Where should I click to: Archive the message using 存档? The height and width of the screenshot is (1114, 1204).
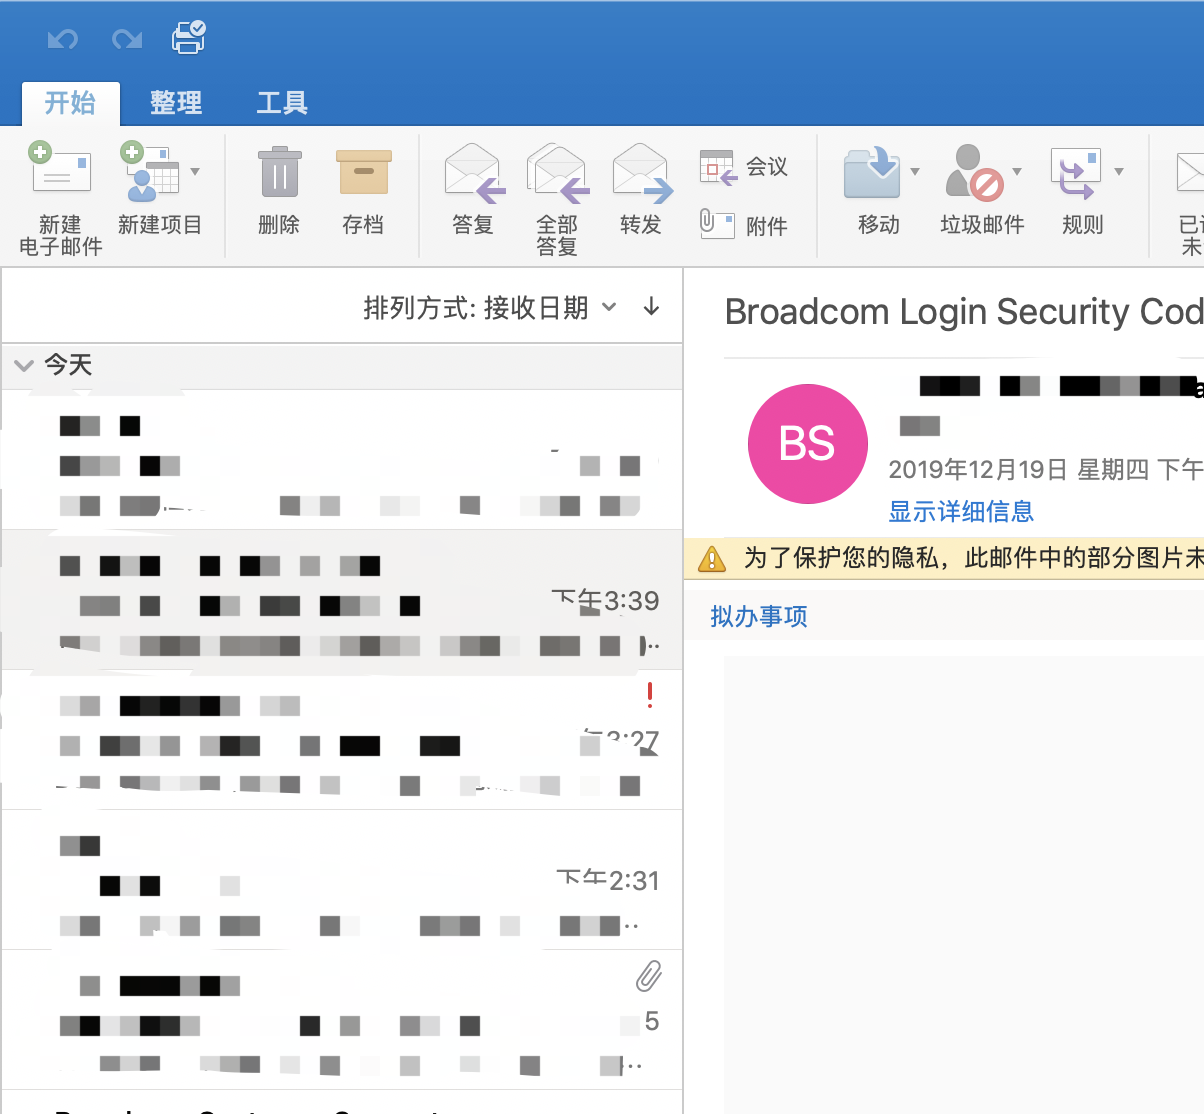363,192
